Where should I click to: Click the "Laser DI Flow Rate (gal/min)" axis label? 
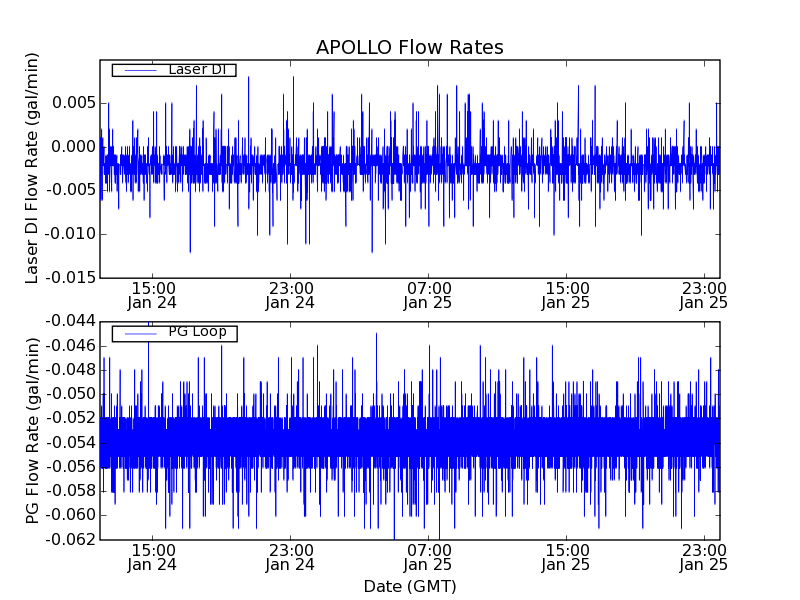32,168
